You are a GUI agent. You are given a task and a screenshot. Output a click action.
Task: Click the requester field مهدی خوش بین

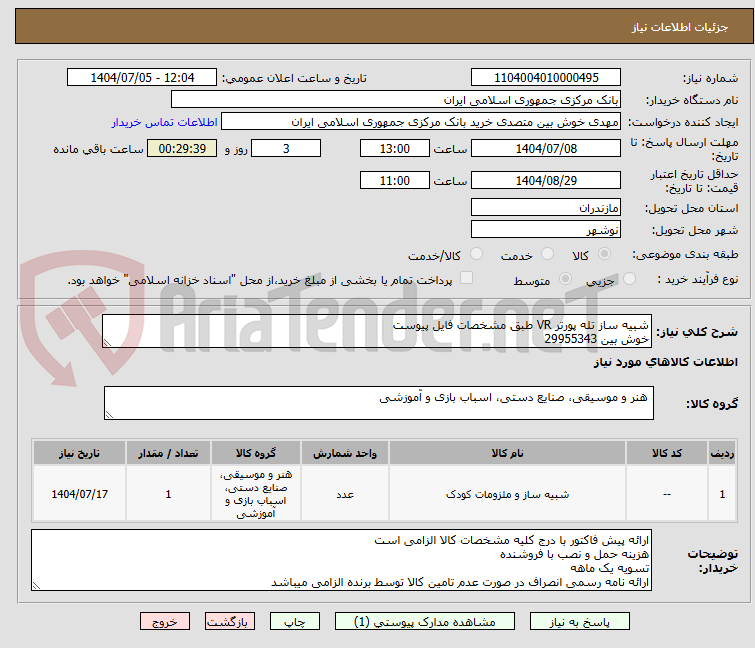[x=421, y=122]
